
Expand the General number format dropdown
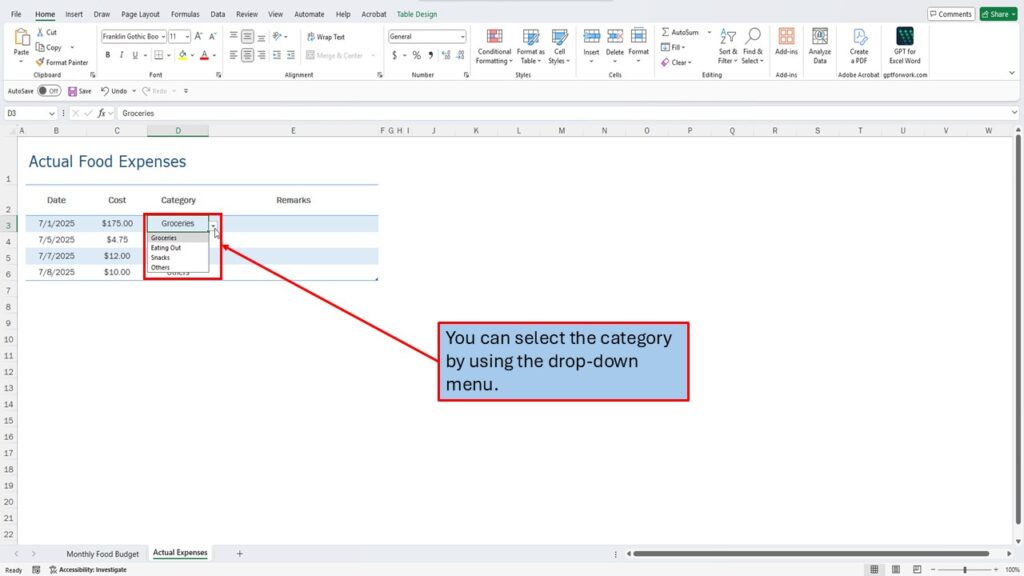pos(462,36)
